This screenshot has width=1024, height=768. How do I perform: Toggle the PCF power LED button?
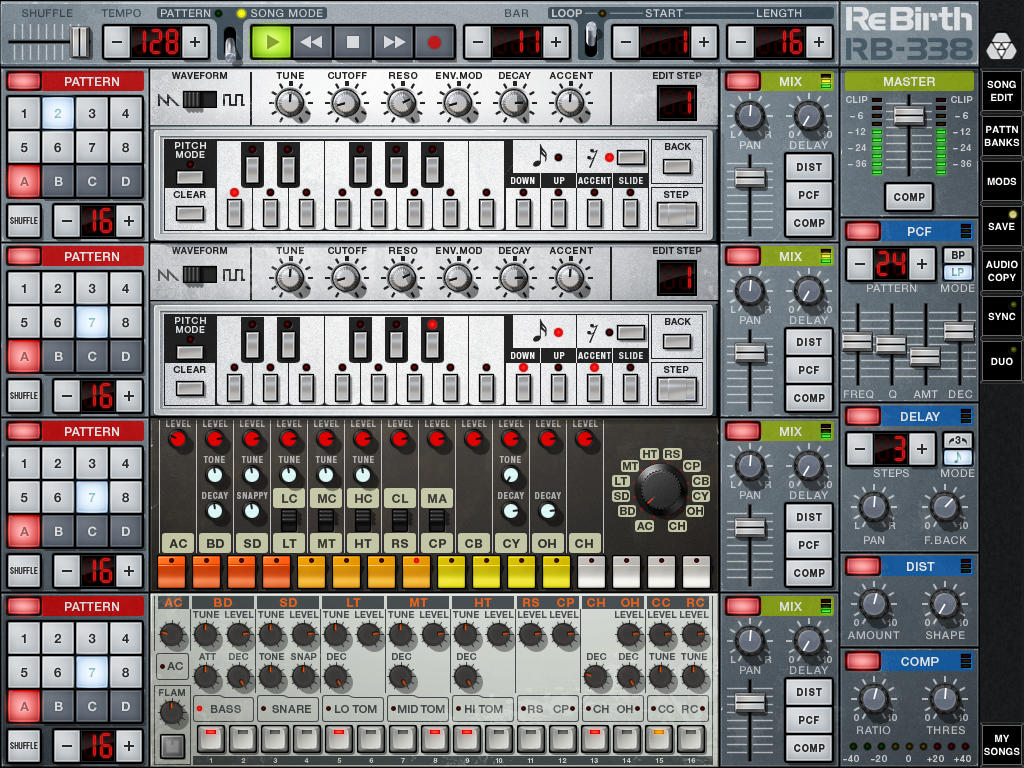click(862, 231)
